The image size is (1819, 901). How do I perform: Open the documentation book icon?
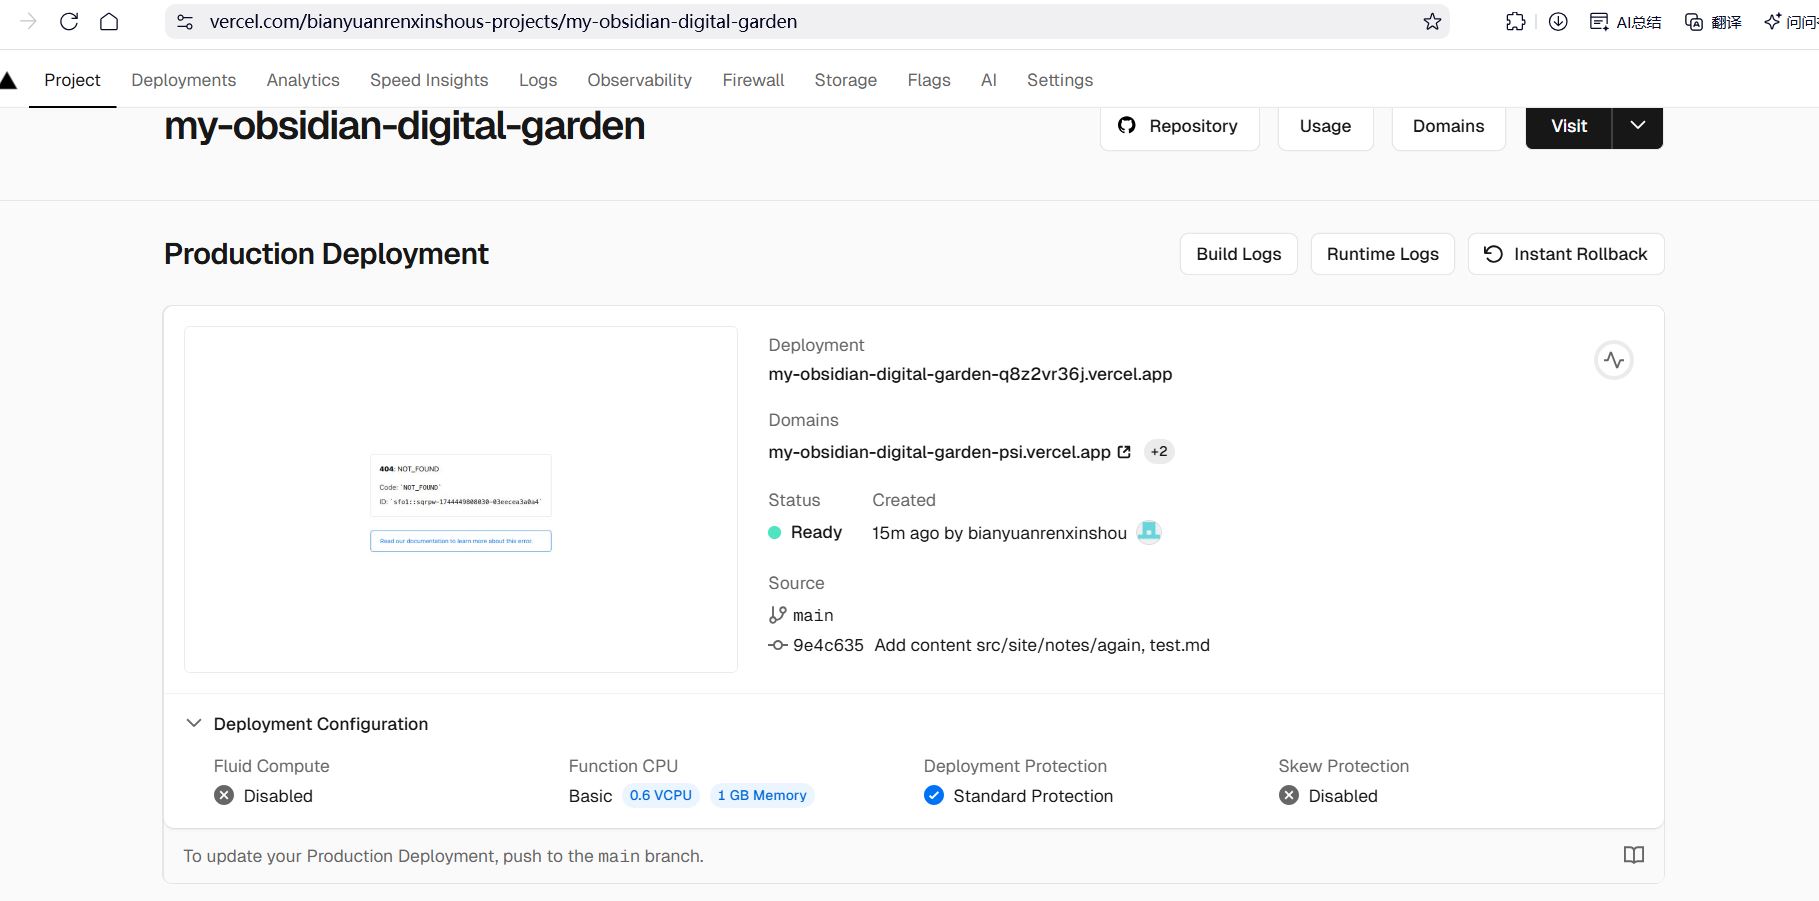[1634, 855]
